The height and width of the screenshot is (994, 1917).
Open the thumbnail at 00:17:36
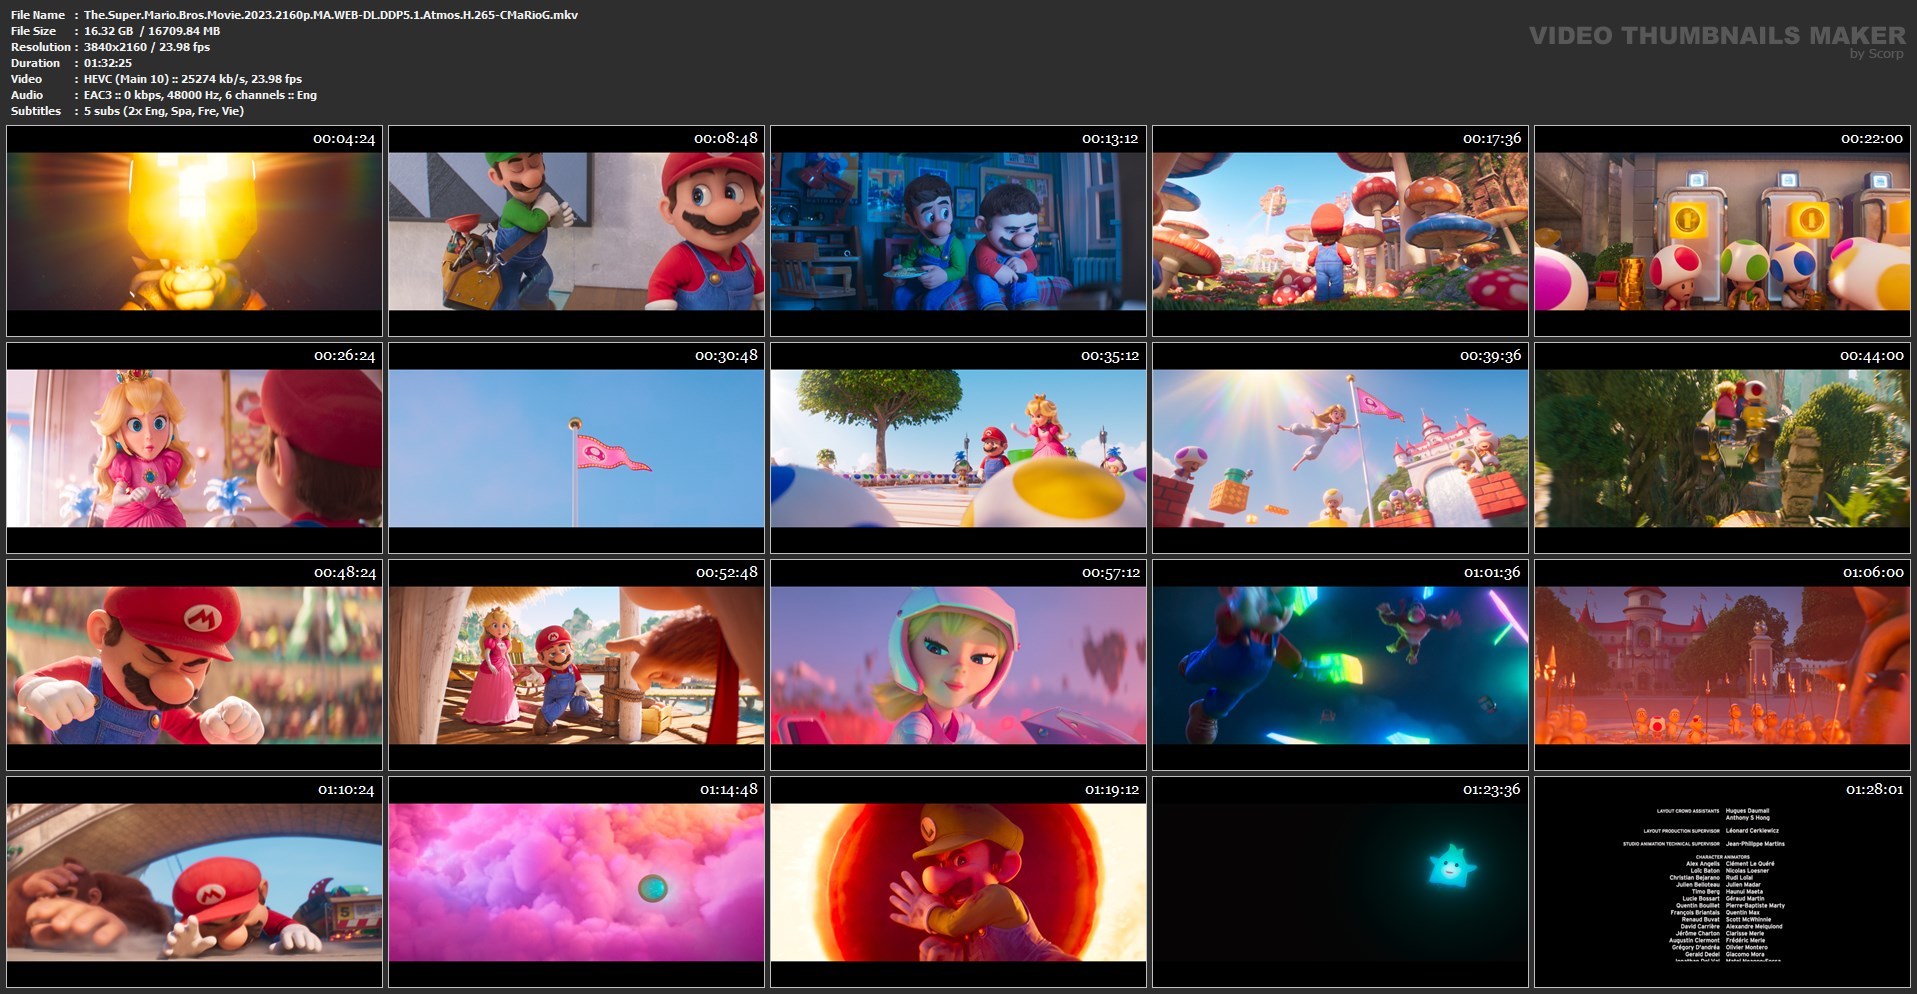click(x=1340, y=231)
